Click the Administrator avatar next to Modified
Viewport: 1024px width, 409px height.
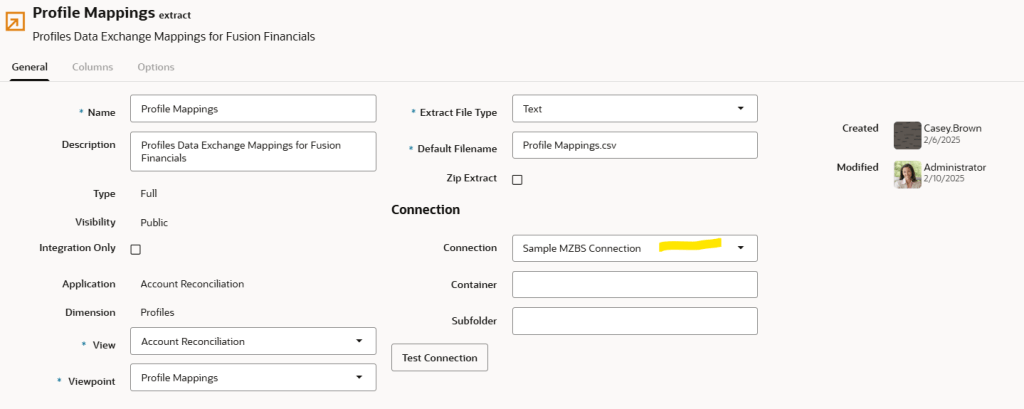point(907,174)
